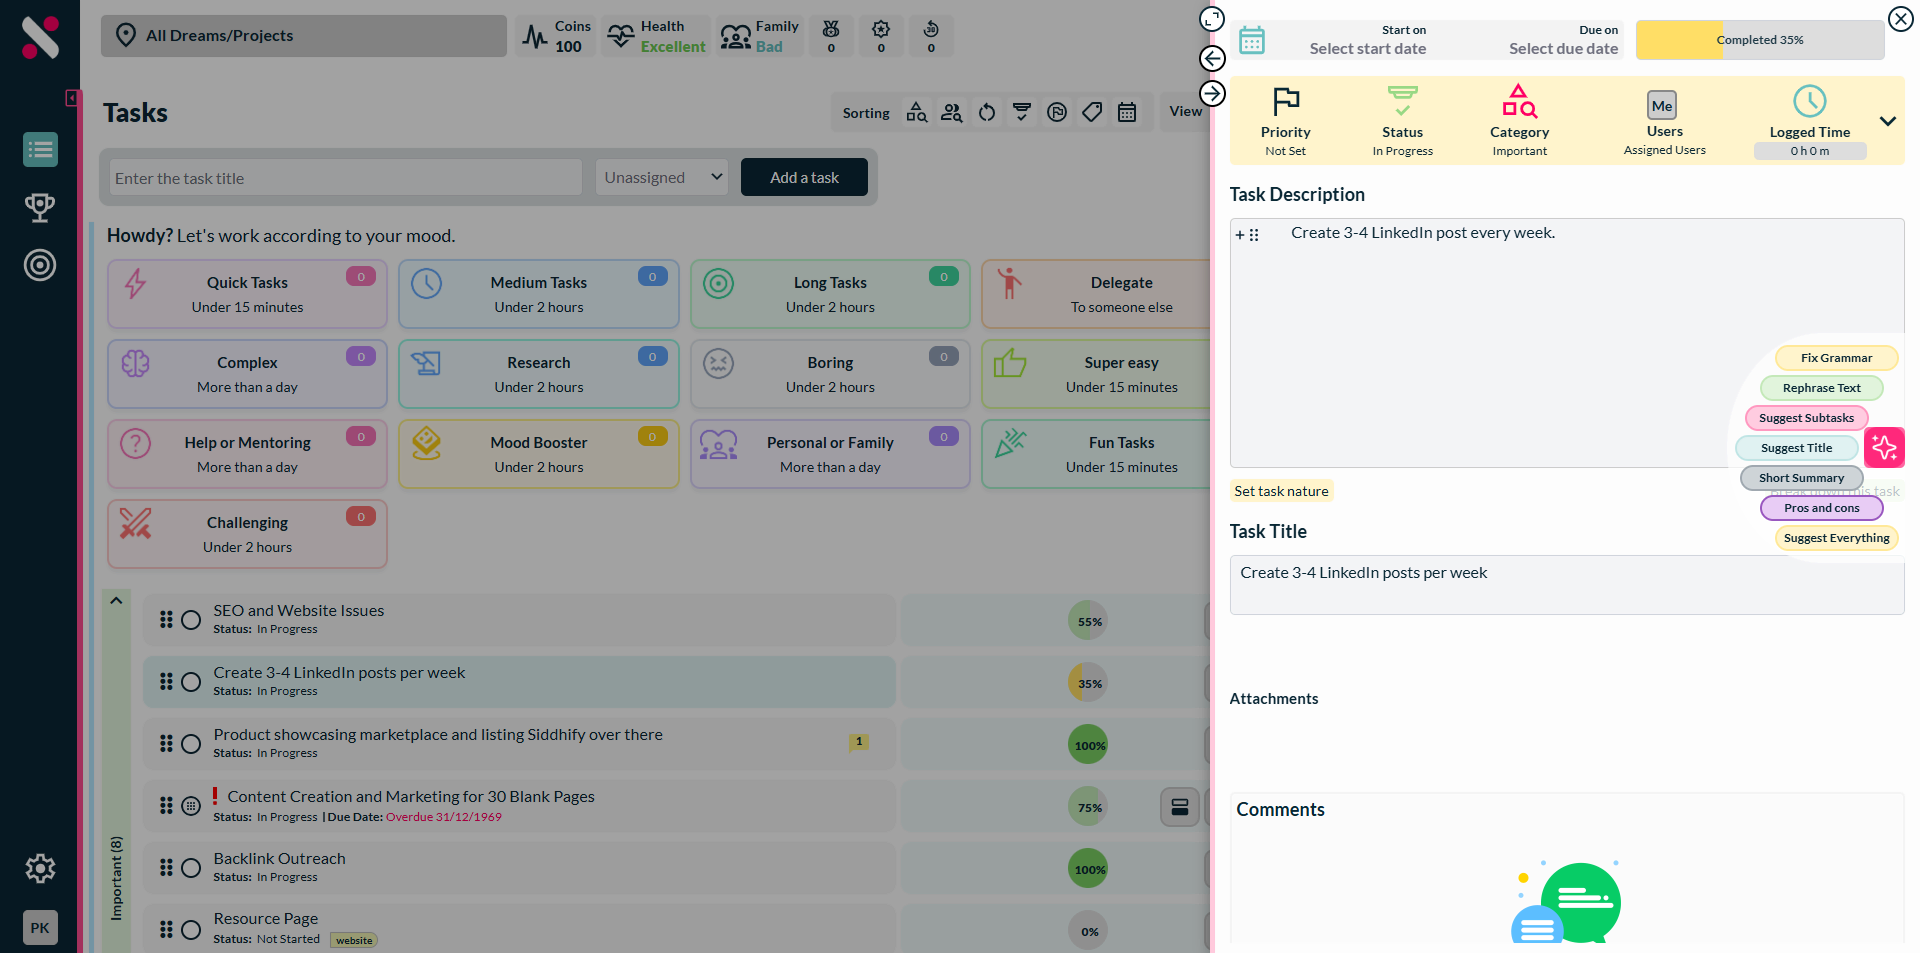Change the task Category Important
The width and height of the screenshot is (1920, 953).
(1519, 121)
